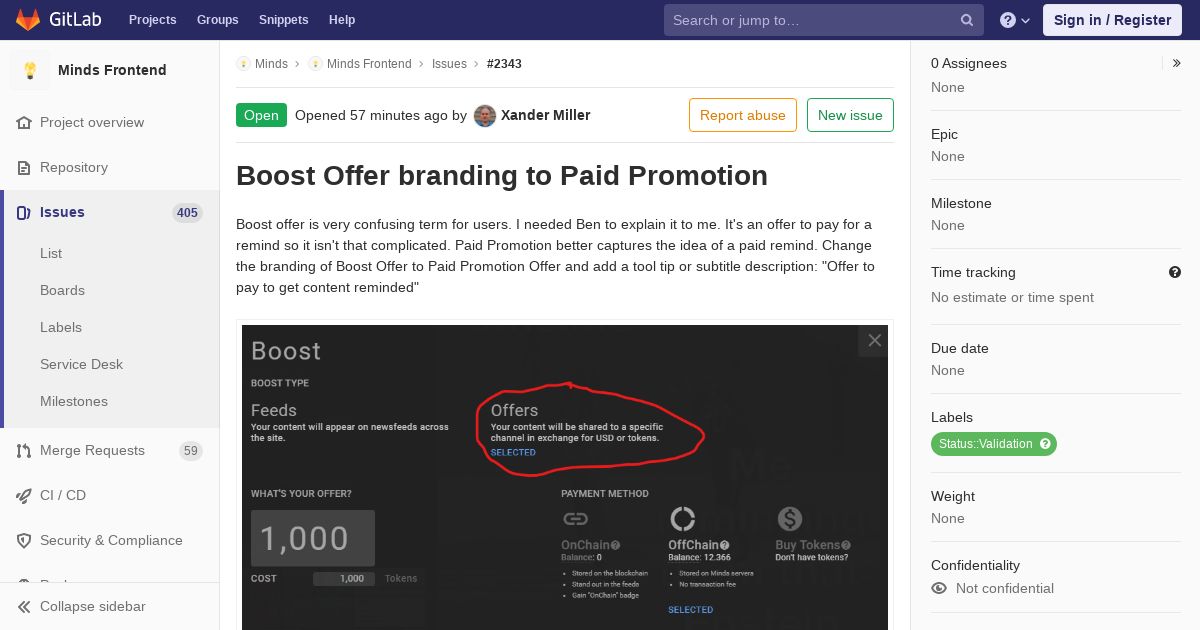Viewport: 1200px width, 630px height.
Task: Open Xander Miller's profile link
Action: pos(545,115)
